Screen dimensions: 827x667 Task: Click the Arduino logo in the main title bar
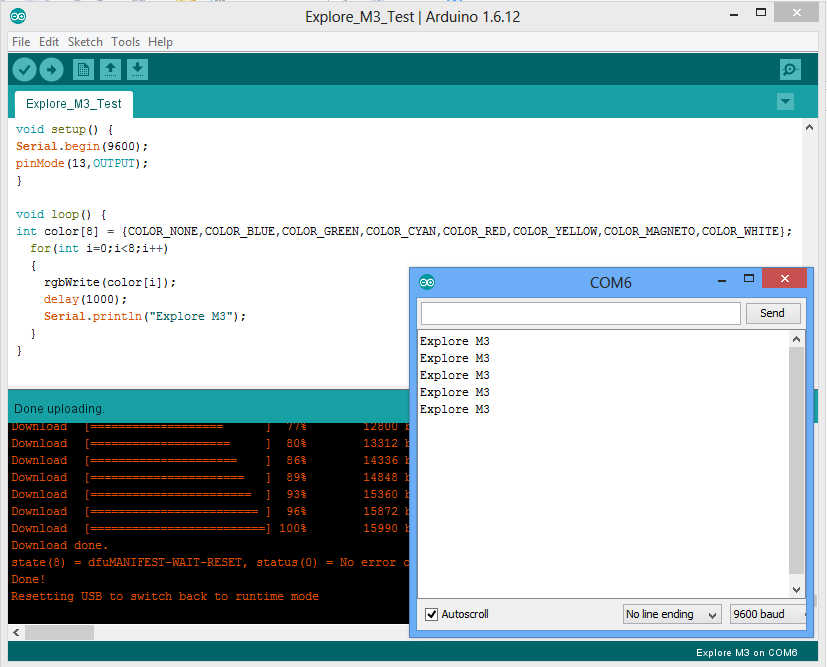pos(18,16)
